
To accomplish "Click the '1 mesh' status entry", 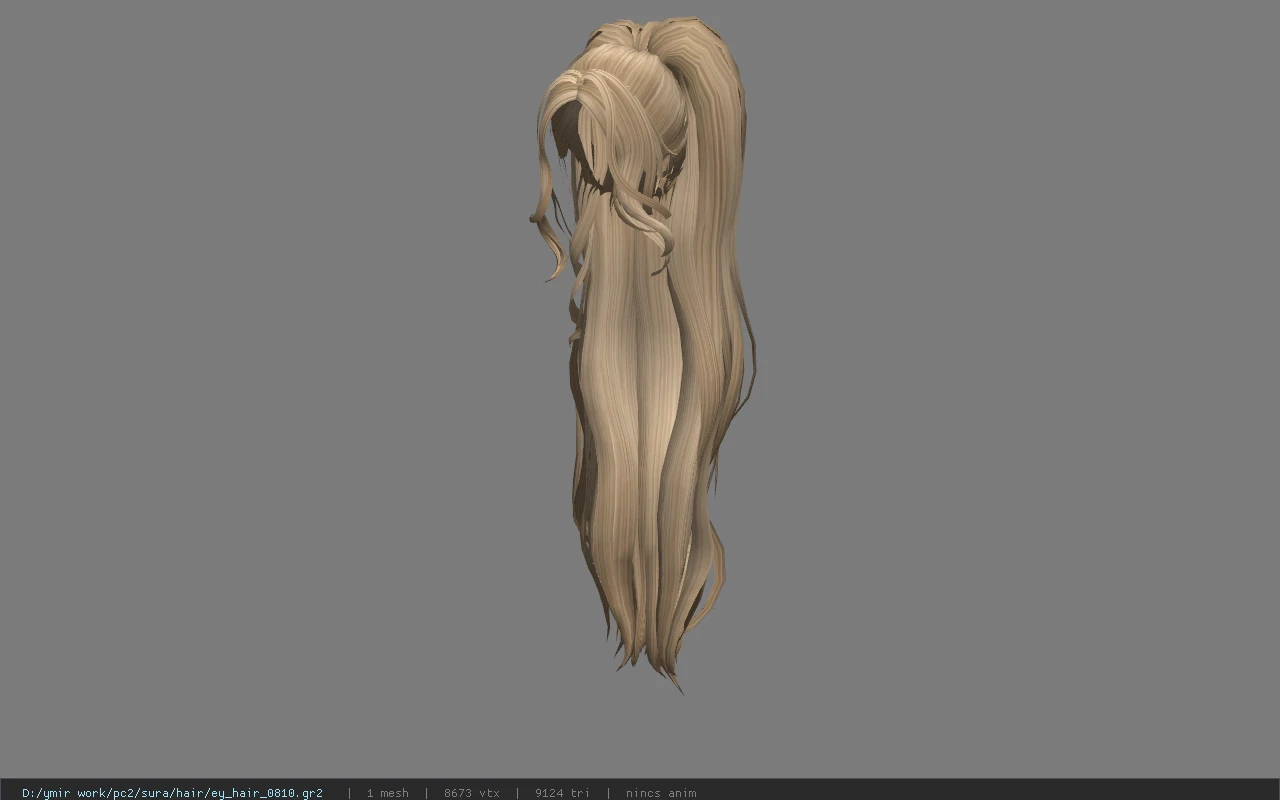I will point(387,793).
